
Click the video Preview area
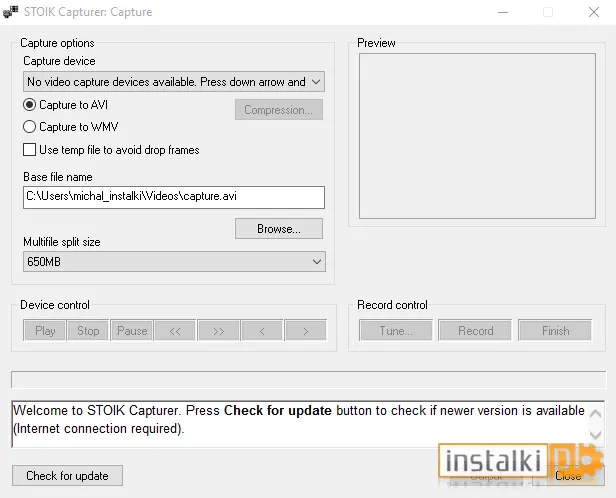(477, 136)
